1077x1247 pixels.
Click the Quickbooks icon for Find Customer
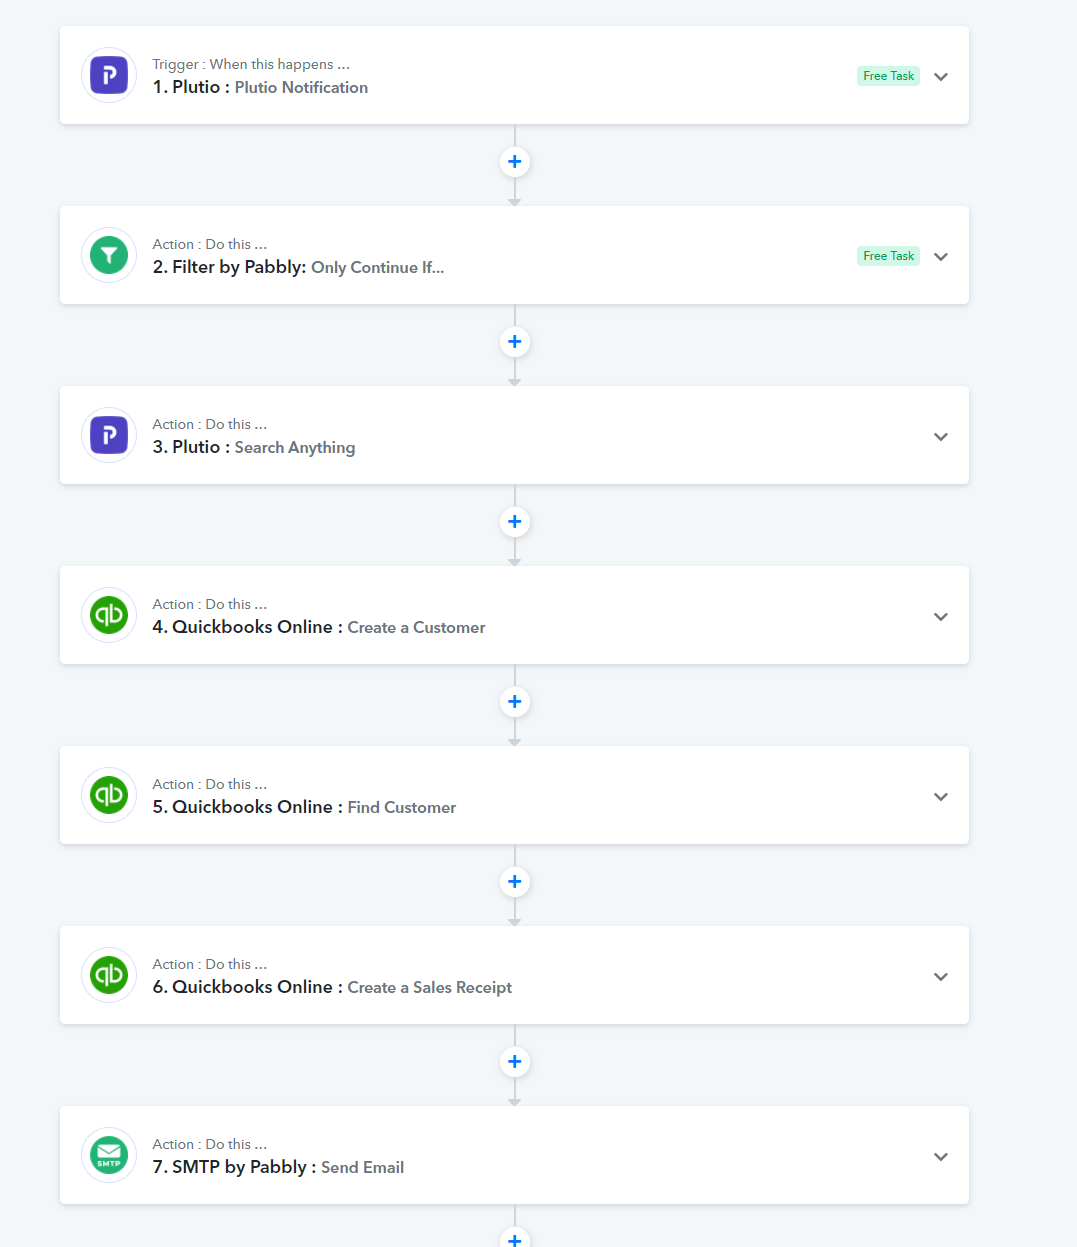[109, 795]
